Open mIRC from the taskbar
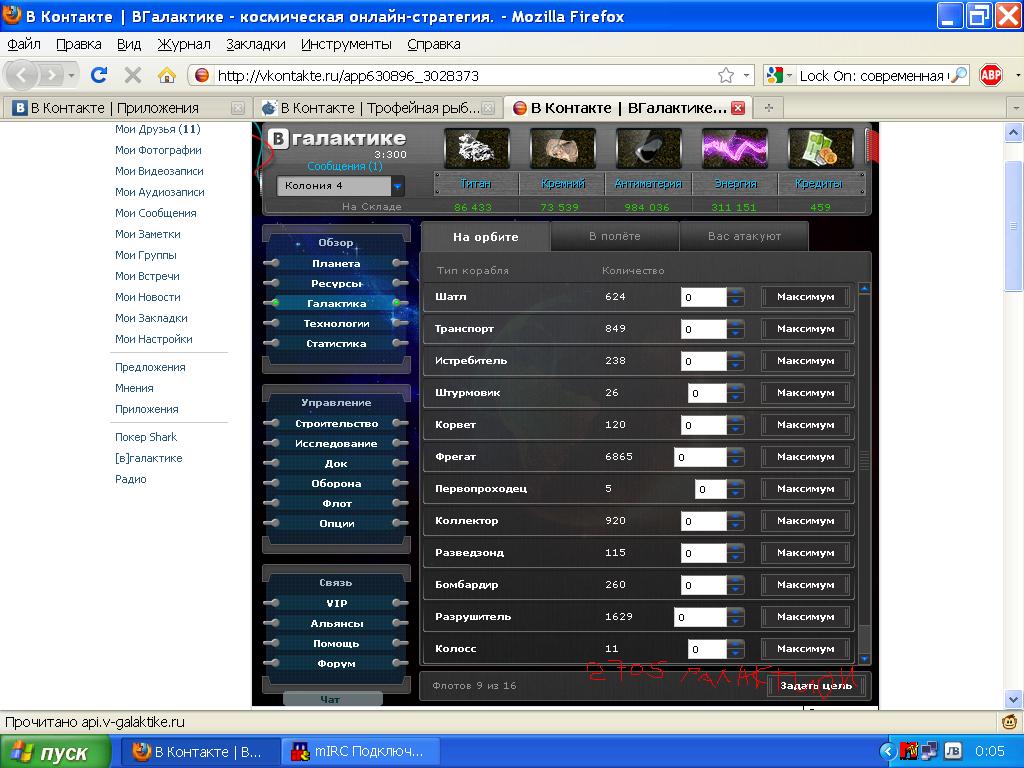Viewport: 1024px width, 768px height. [x=360, y=752]
